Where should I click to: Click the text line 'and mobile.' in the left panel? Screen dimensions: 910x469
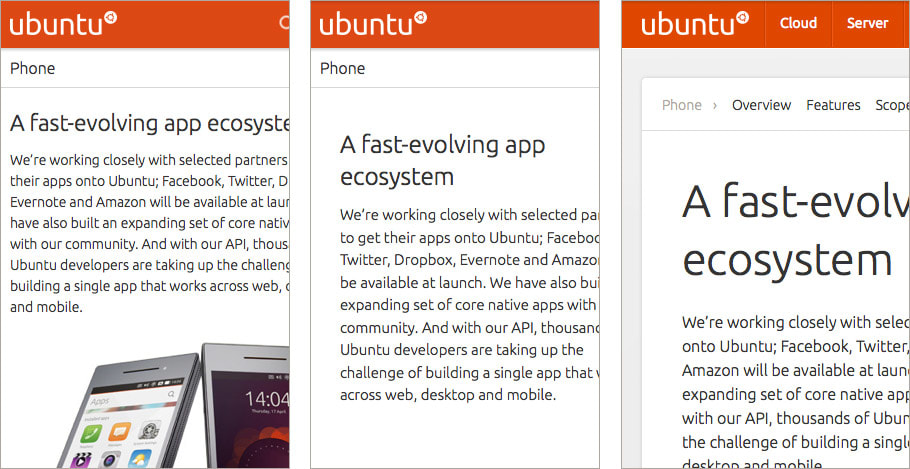(x=46, y=307)
